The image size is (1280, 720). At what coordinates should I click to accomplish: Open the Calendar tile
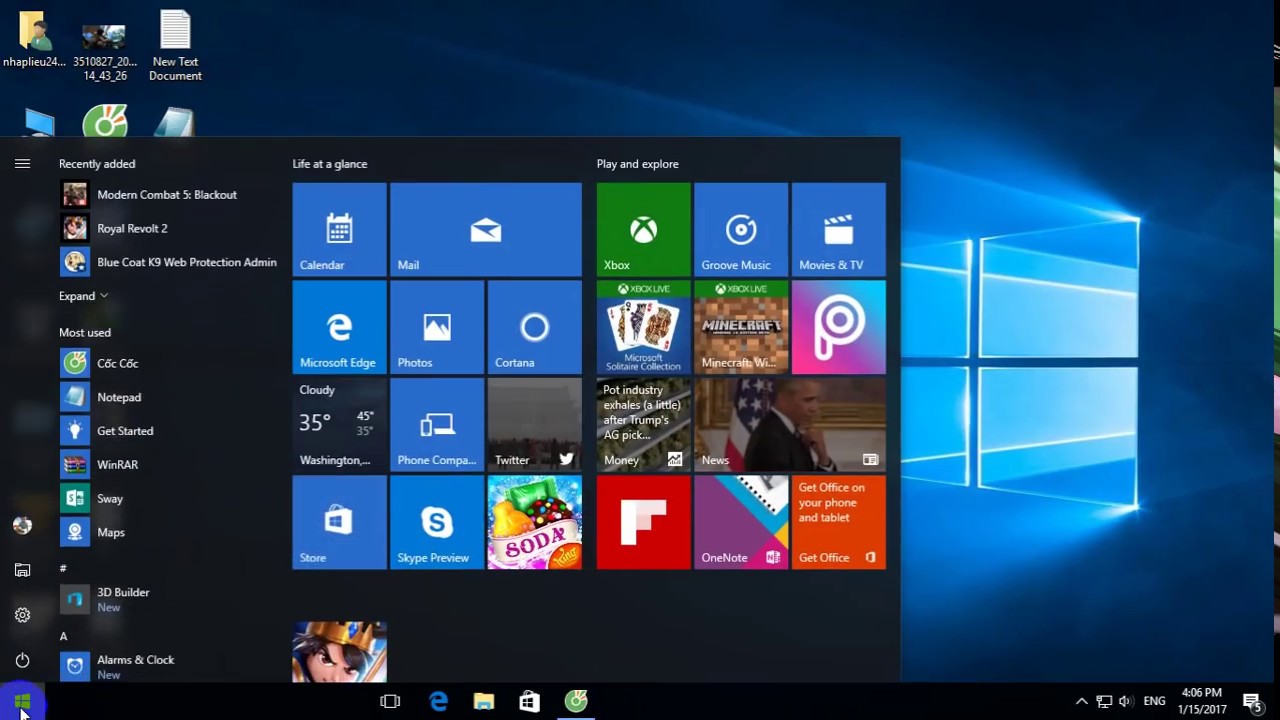tap(339, 229)
